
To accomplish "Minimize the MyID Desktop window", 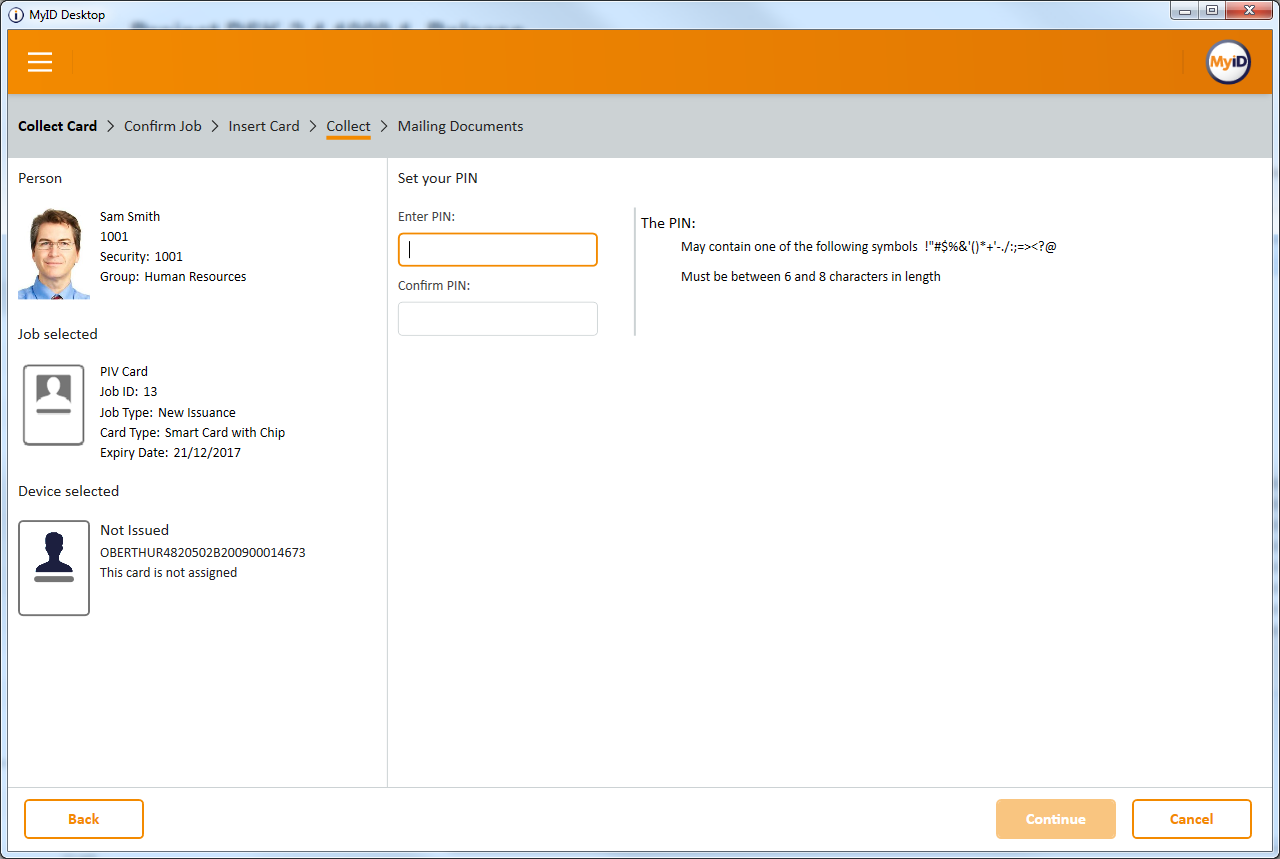I will click(1186, 11).
